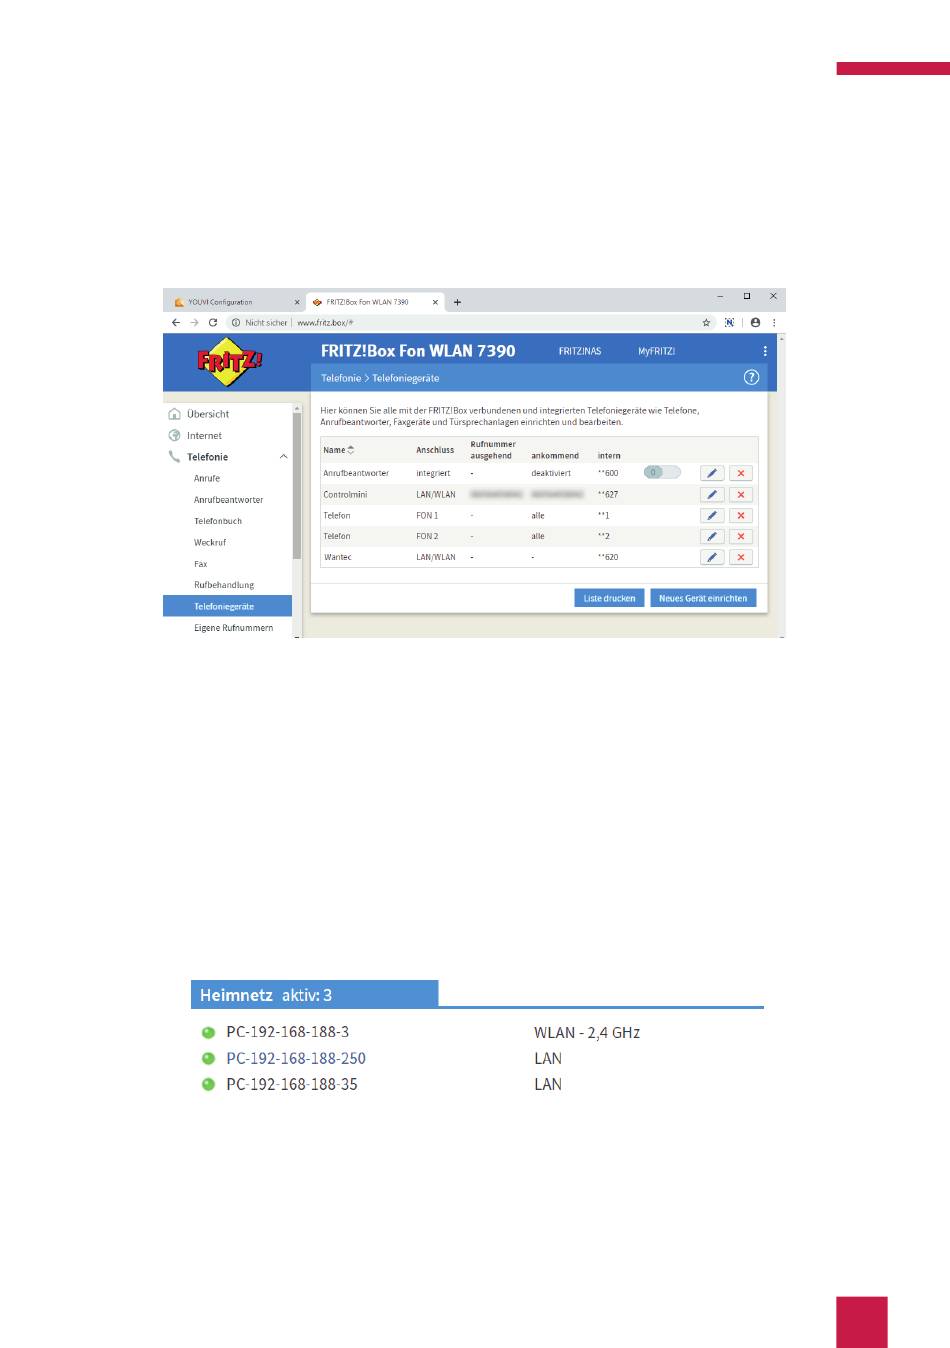Open Anrufe in the sidebar
950x1348 pixels.
click(x=207, y=478)
